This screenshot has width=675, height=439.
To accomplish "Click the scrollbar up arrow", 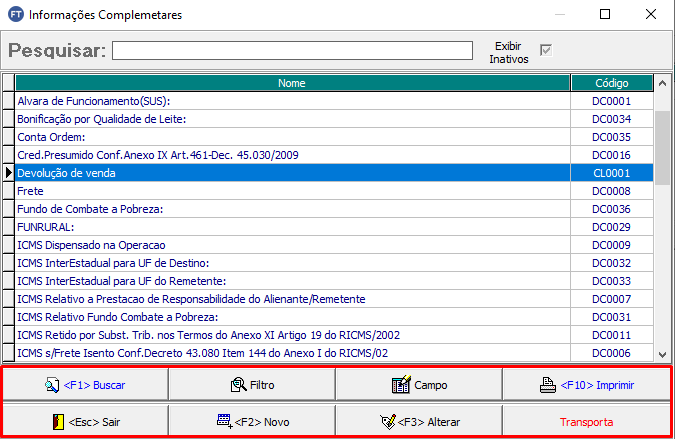I will click(663, 83).
